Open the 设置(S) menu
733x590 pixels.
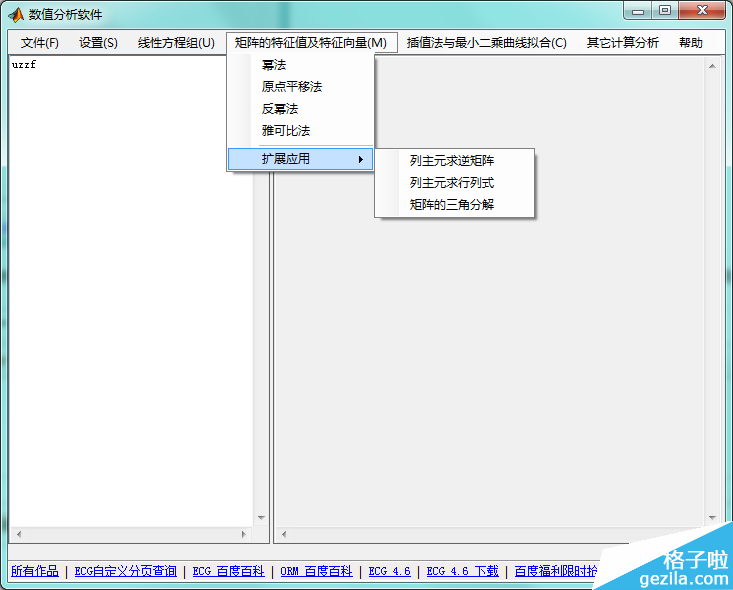[x=98, y=43]
